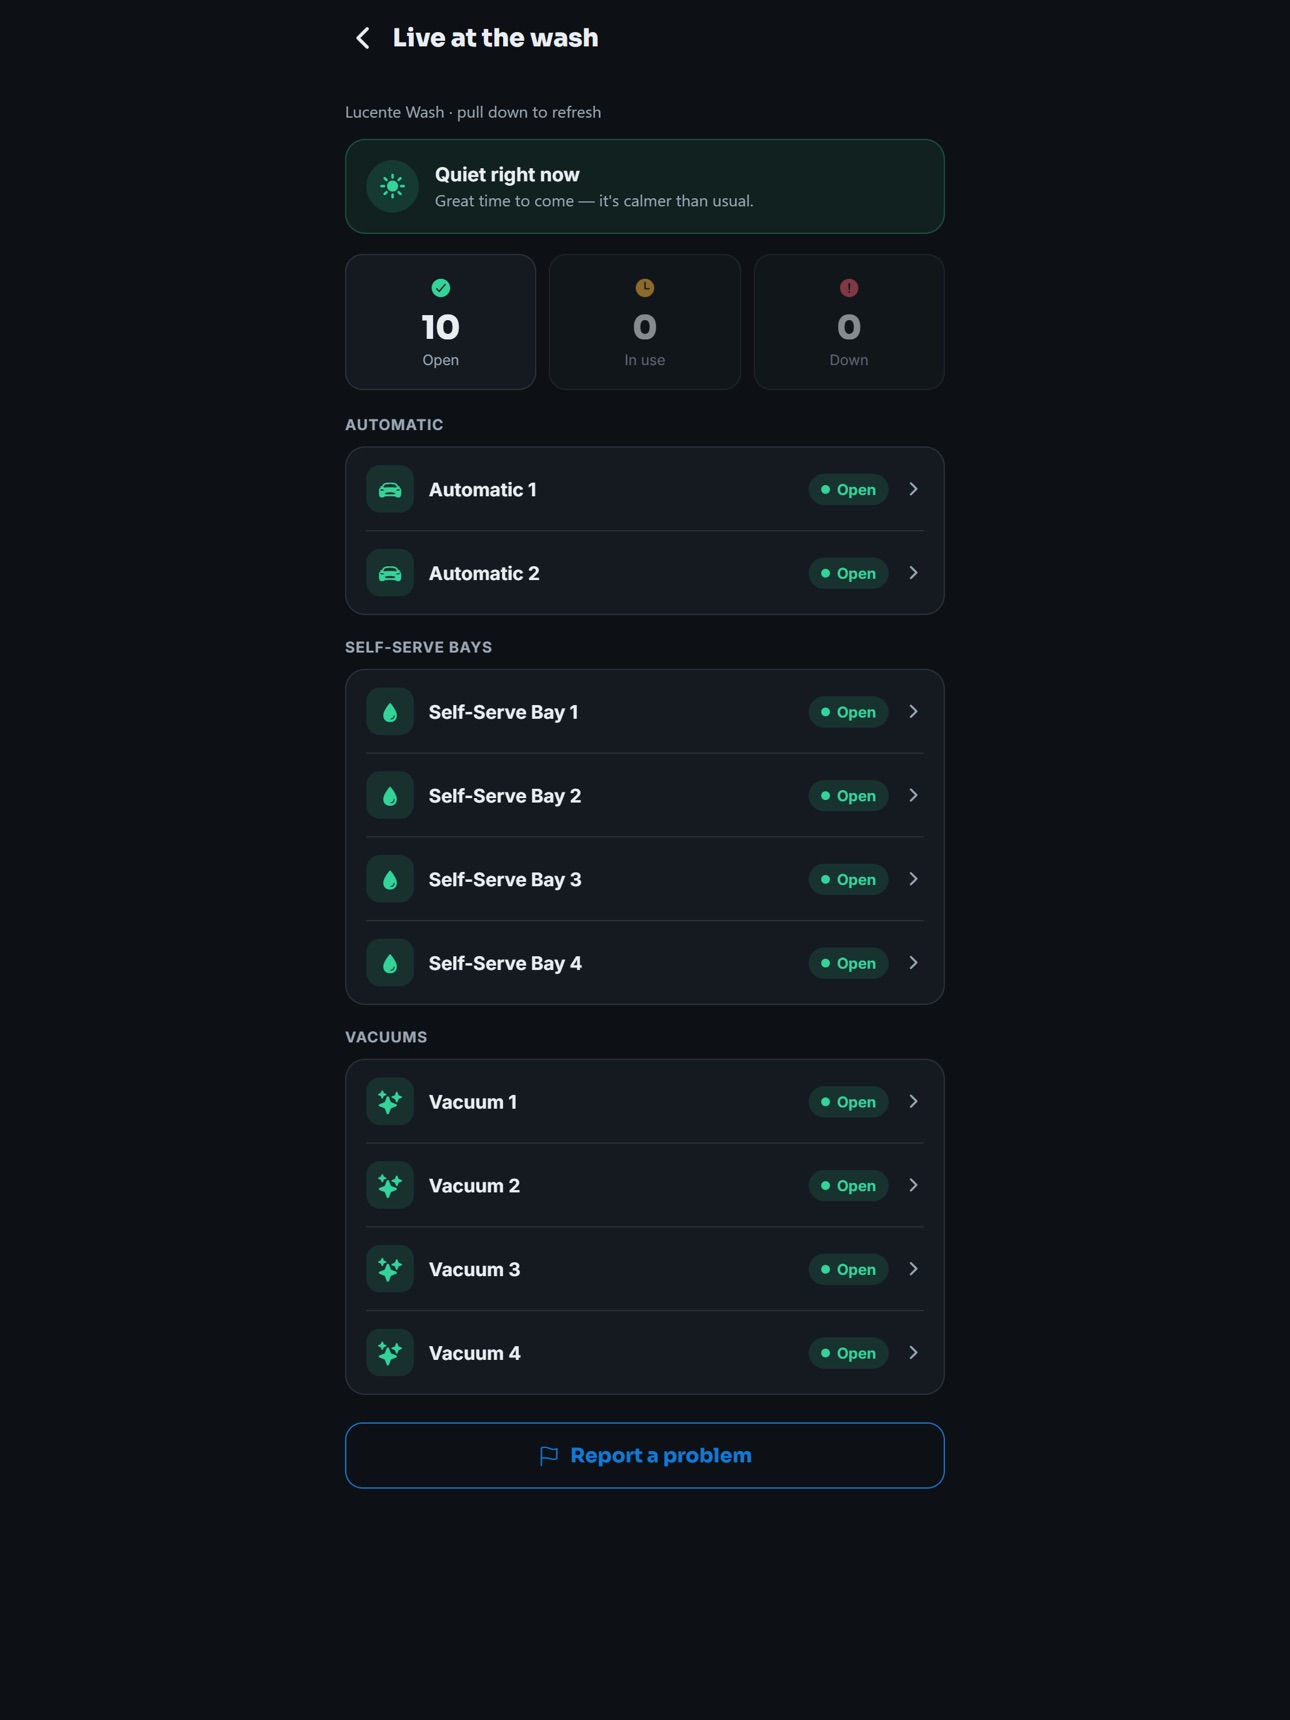Click the Automatic 2 row label
1290x1720 pixels.
click(x=484, y=574)
